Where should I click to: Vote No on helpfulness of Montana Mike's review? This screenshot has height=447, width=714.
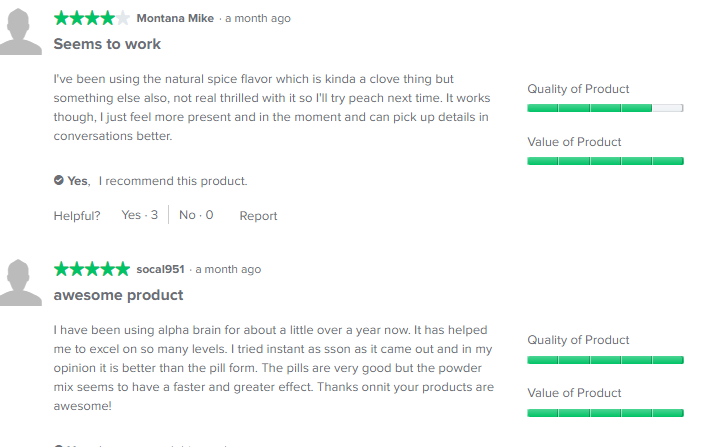196,215
